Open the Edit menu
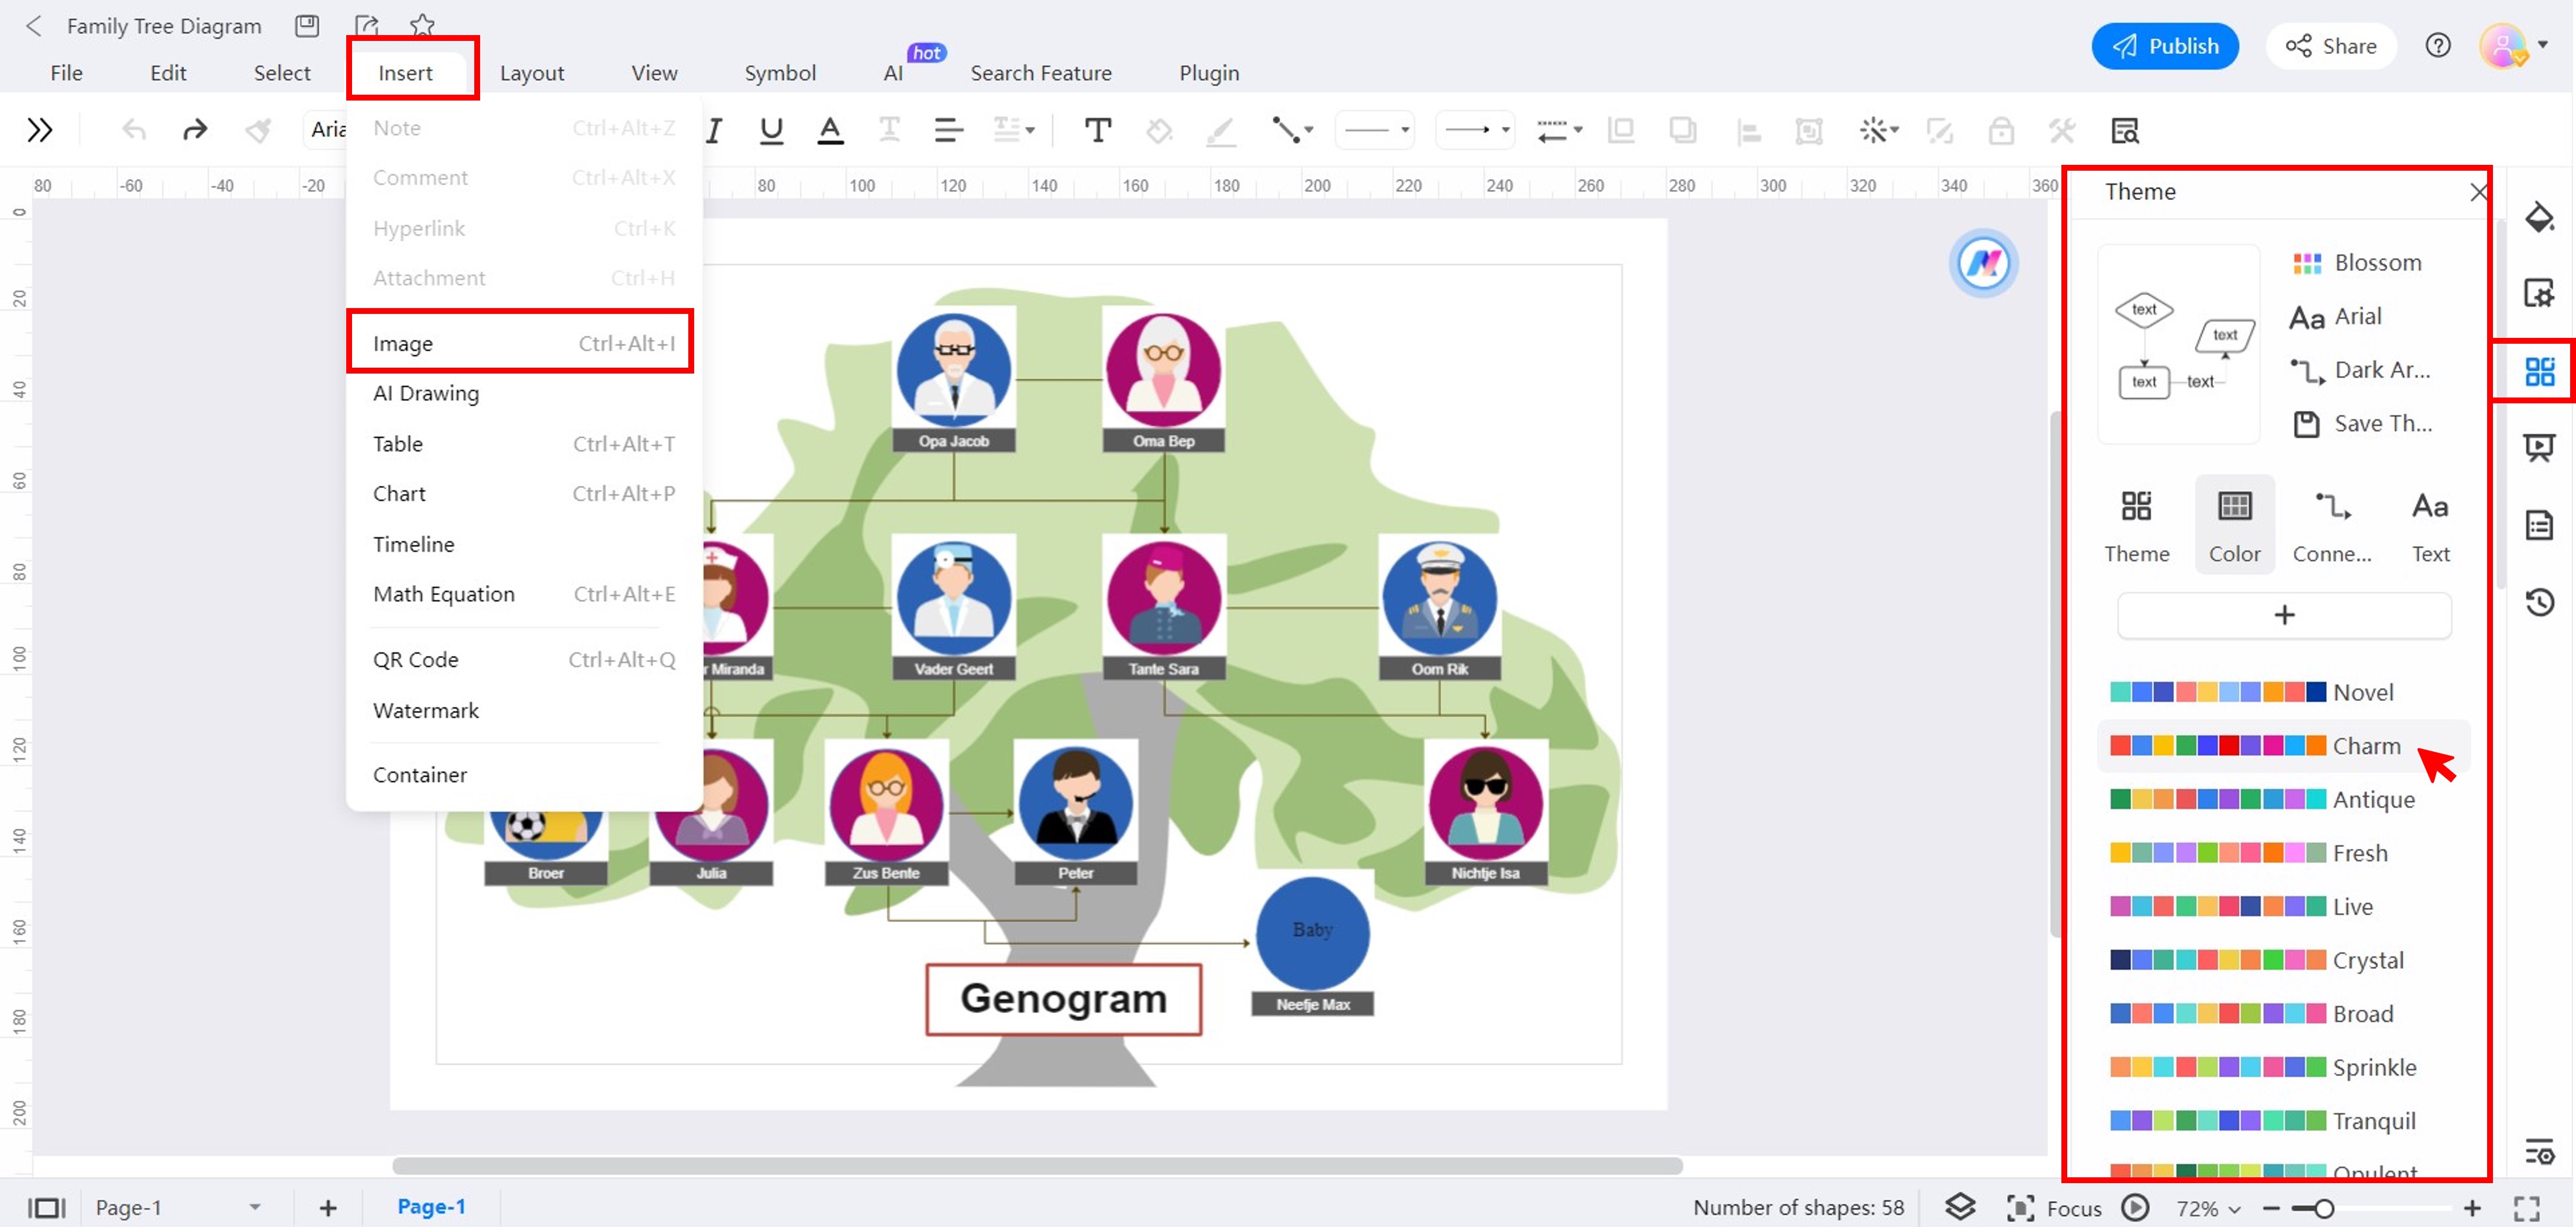Viewport: 2576px width, 1227px height. 168,73
